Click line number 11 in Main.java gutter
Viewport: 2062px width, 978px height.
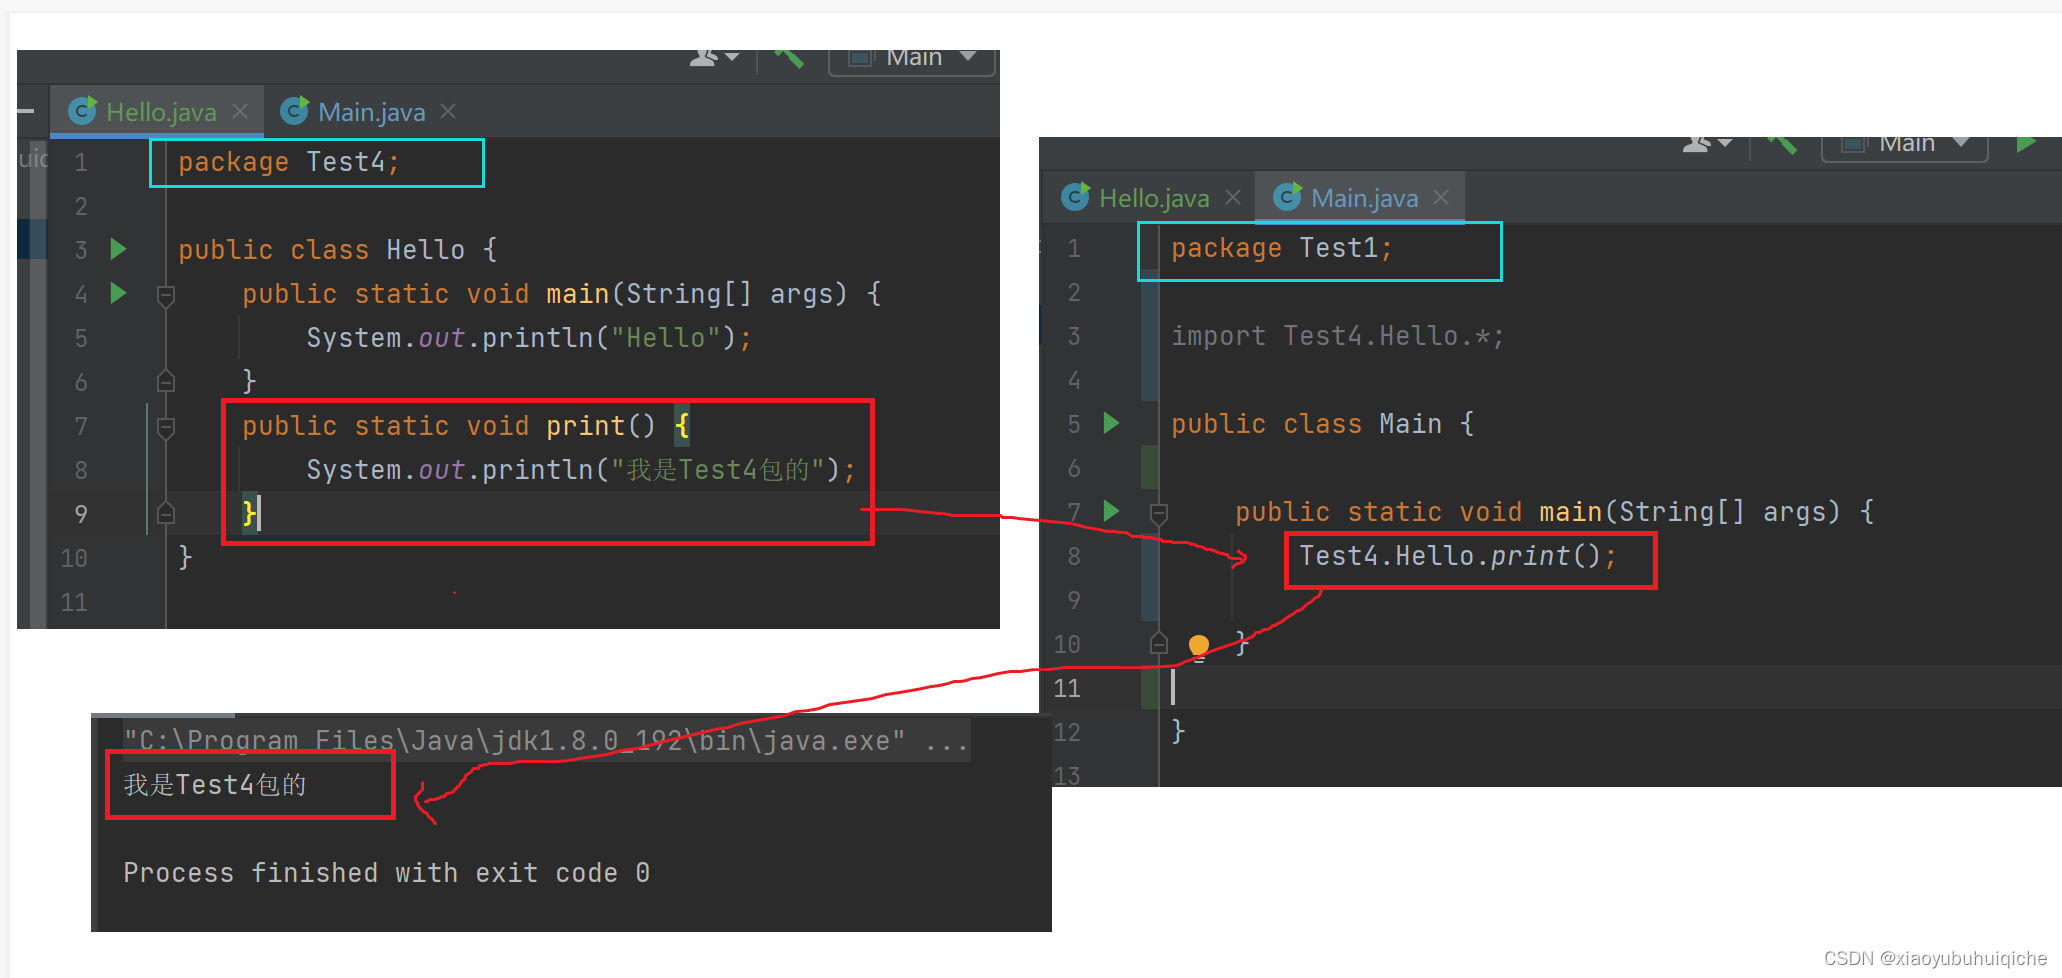[1067, 688]
